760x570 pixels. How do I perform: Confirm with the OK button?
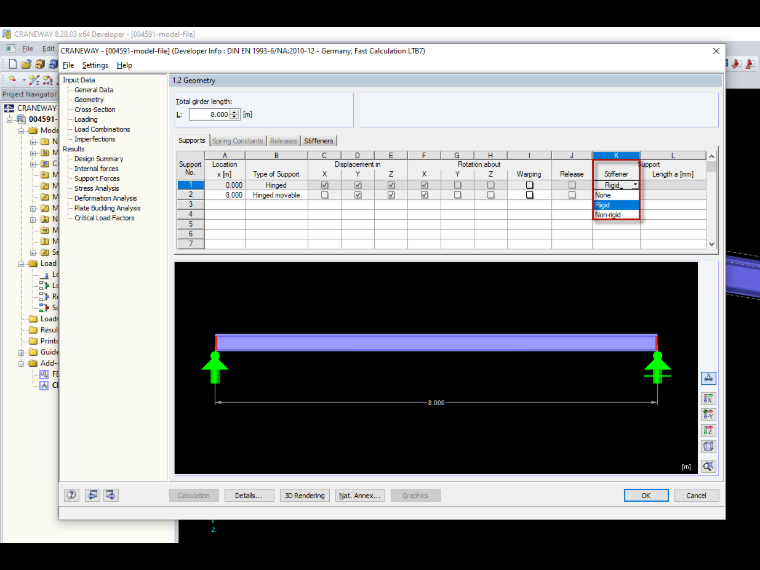(x=646, y=495)
